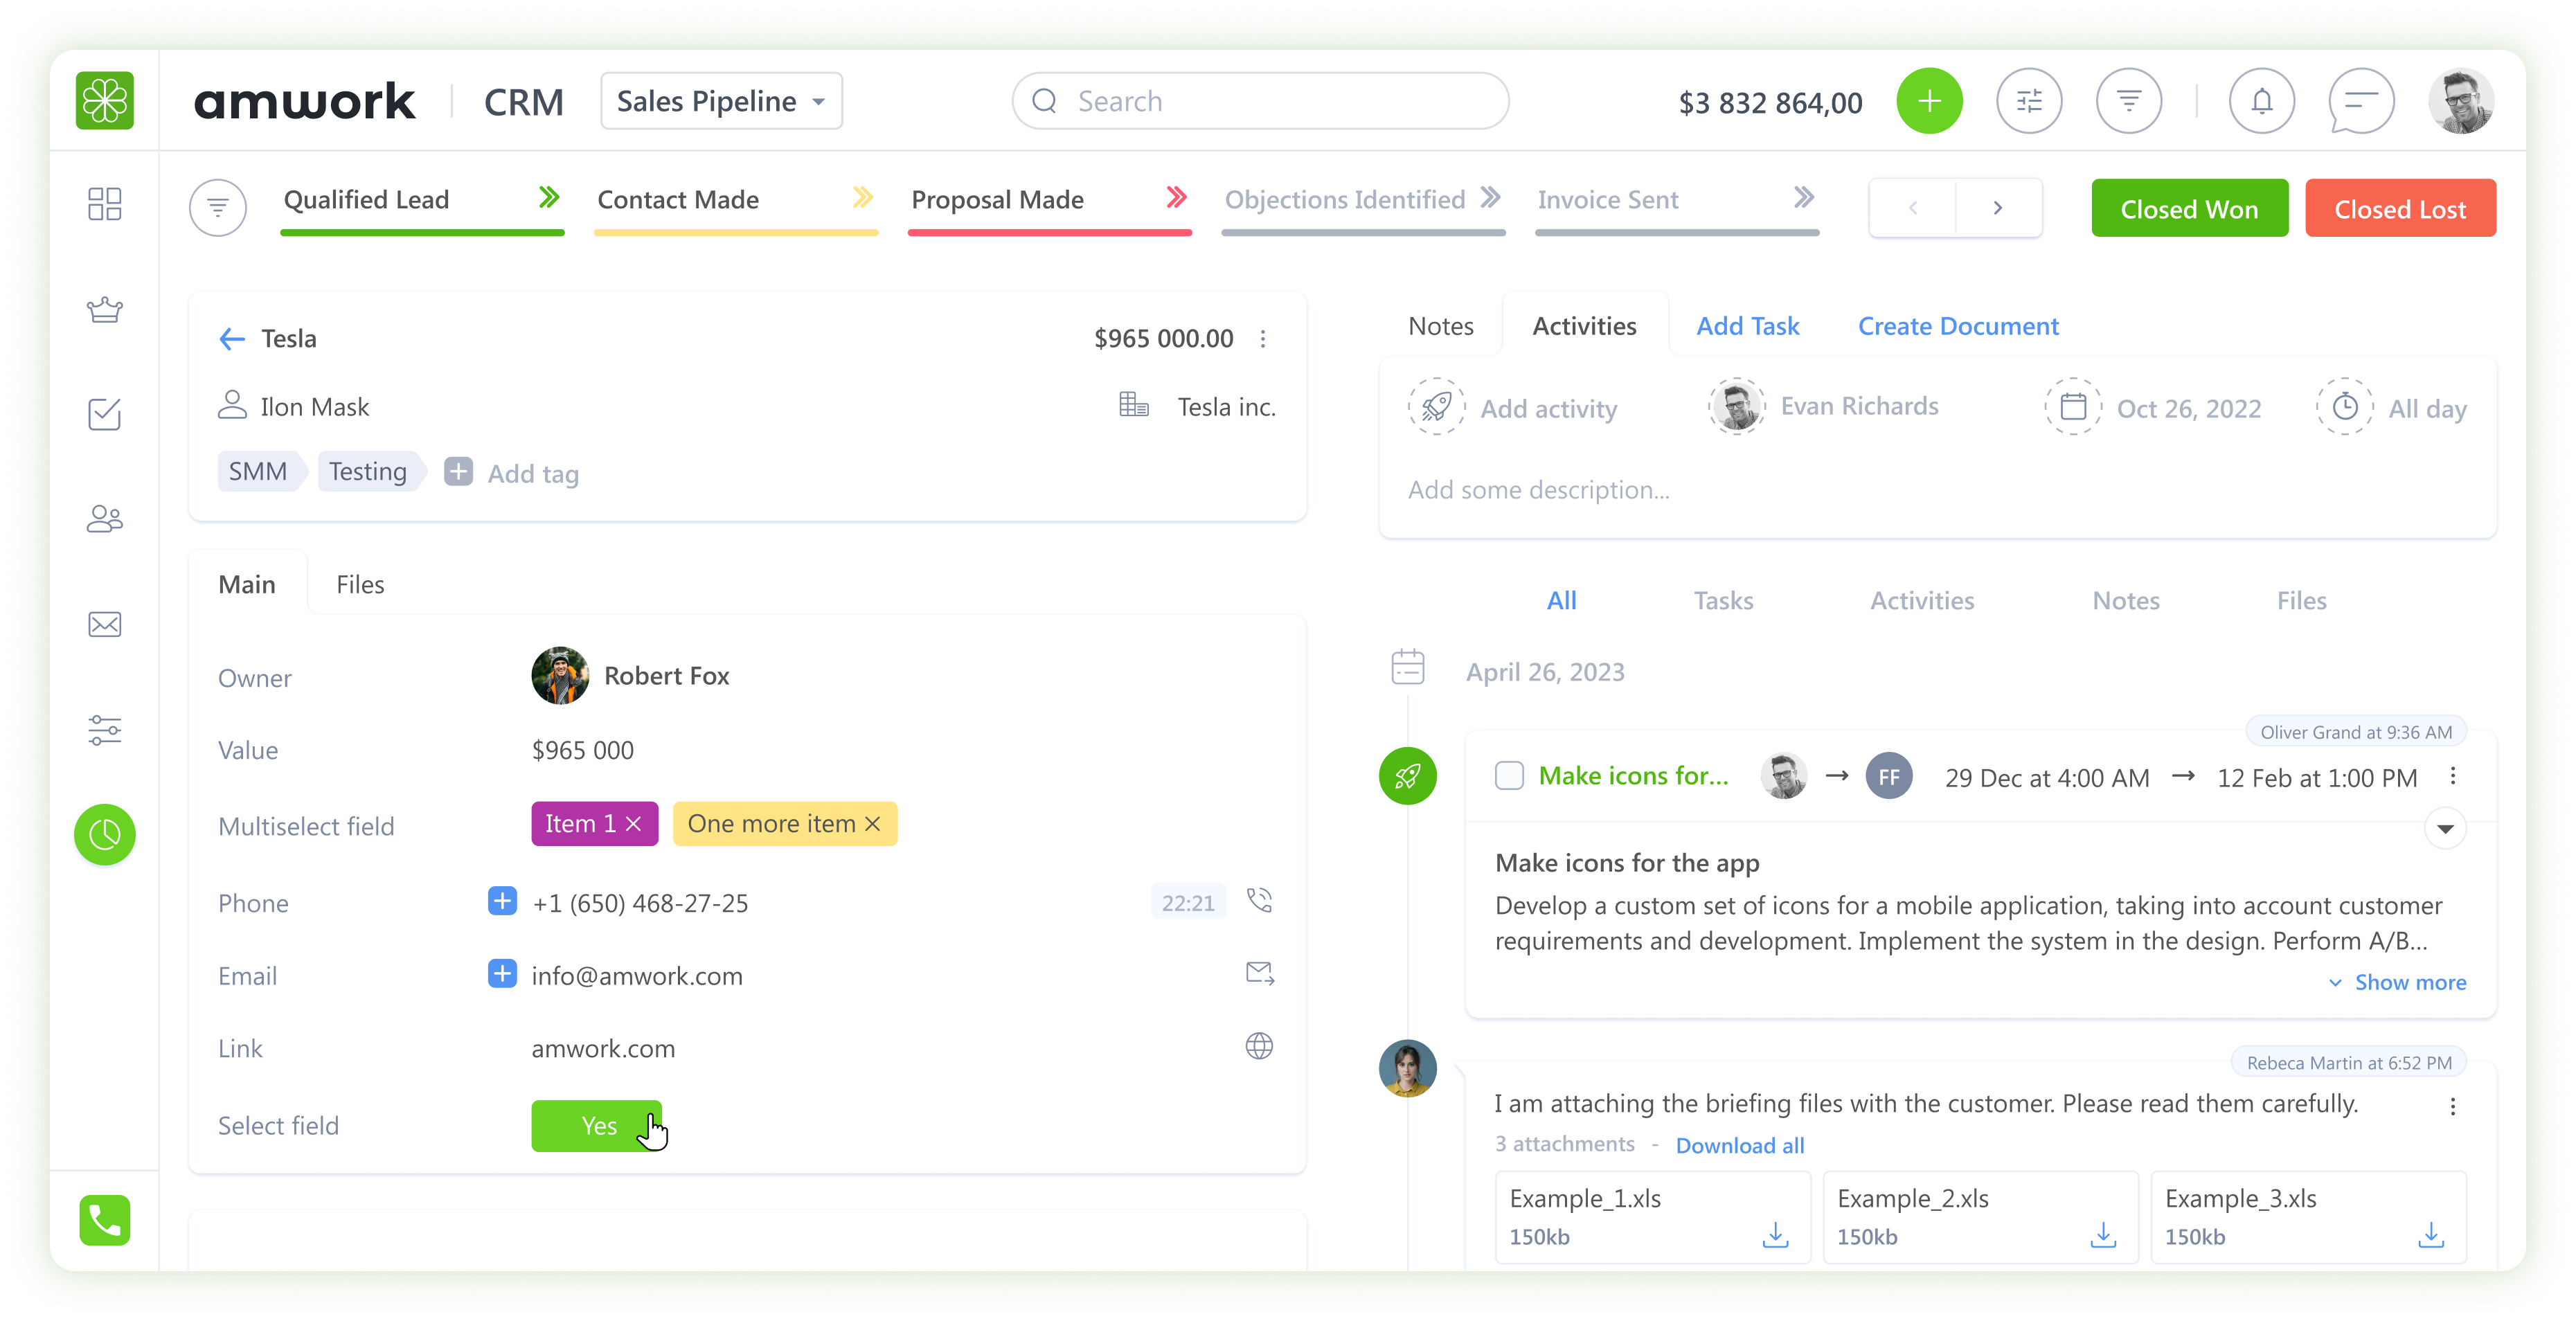Open the dashboard grid icon in sidebar
This screenshot has height=1321, width=2576.
click(x=104, y=203)
